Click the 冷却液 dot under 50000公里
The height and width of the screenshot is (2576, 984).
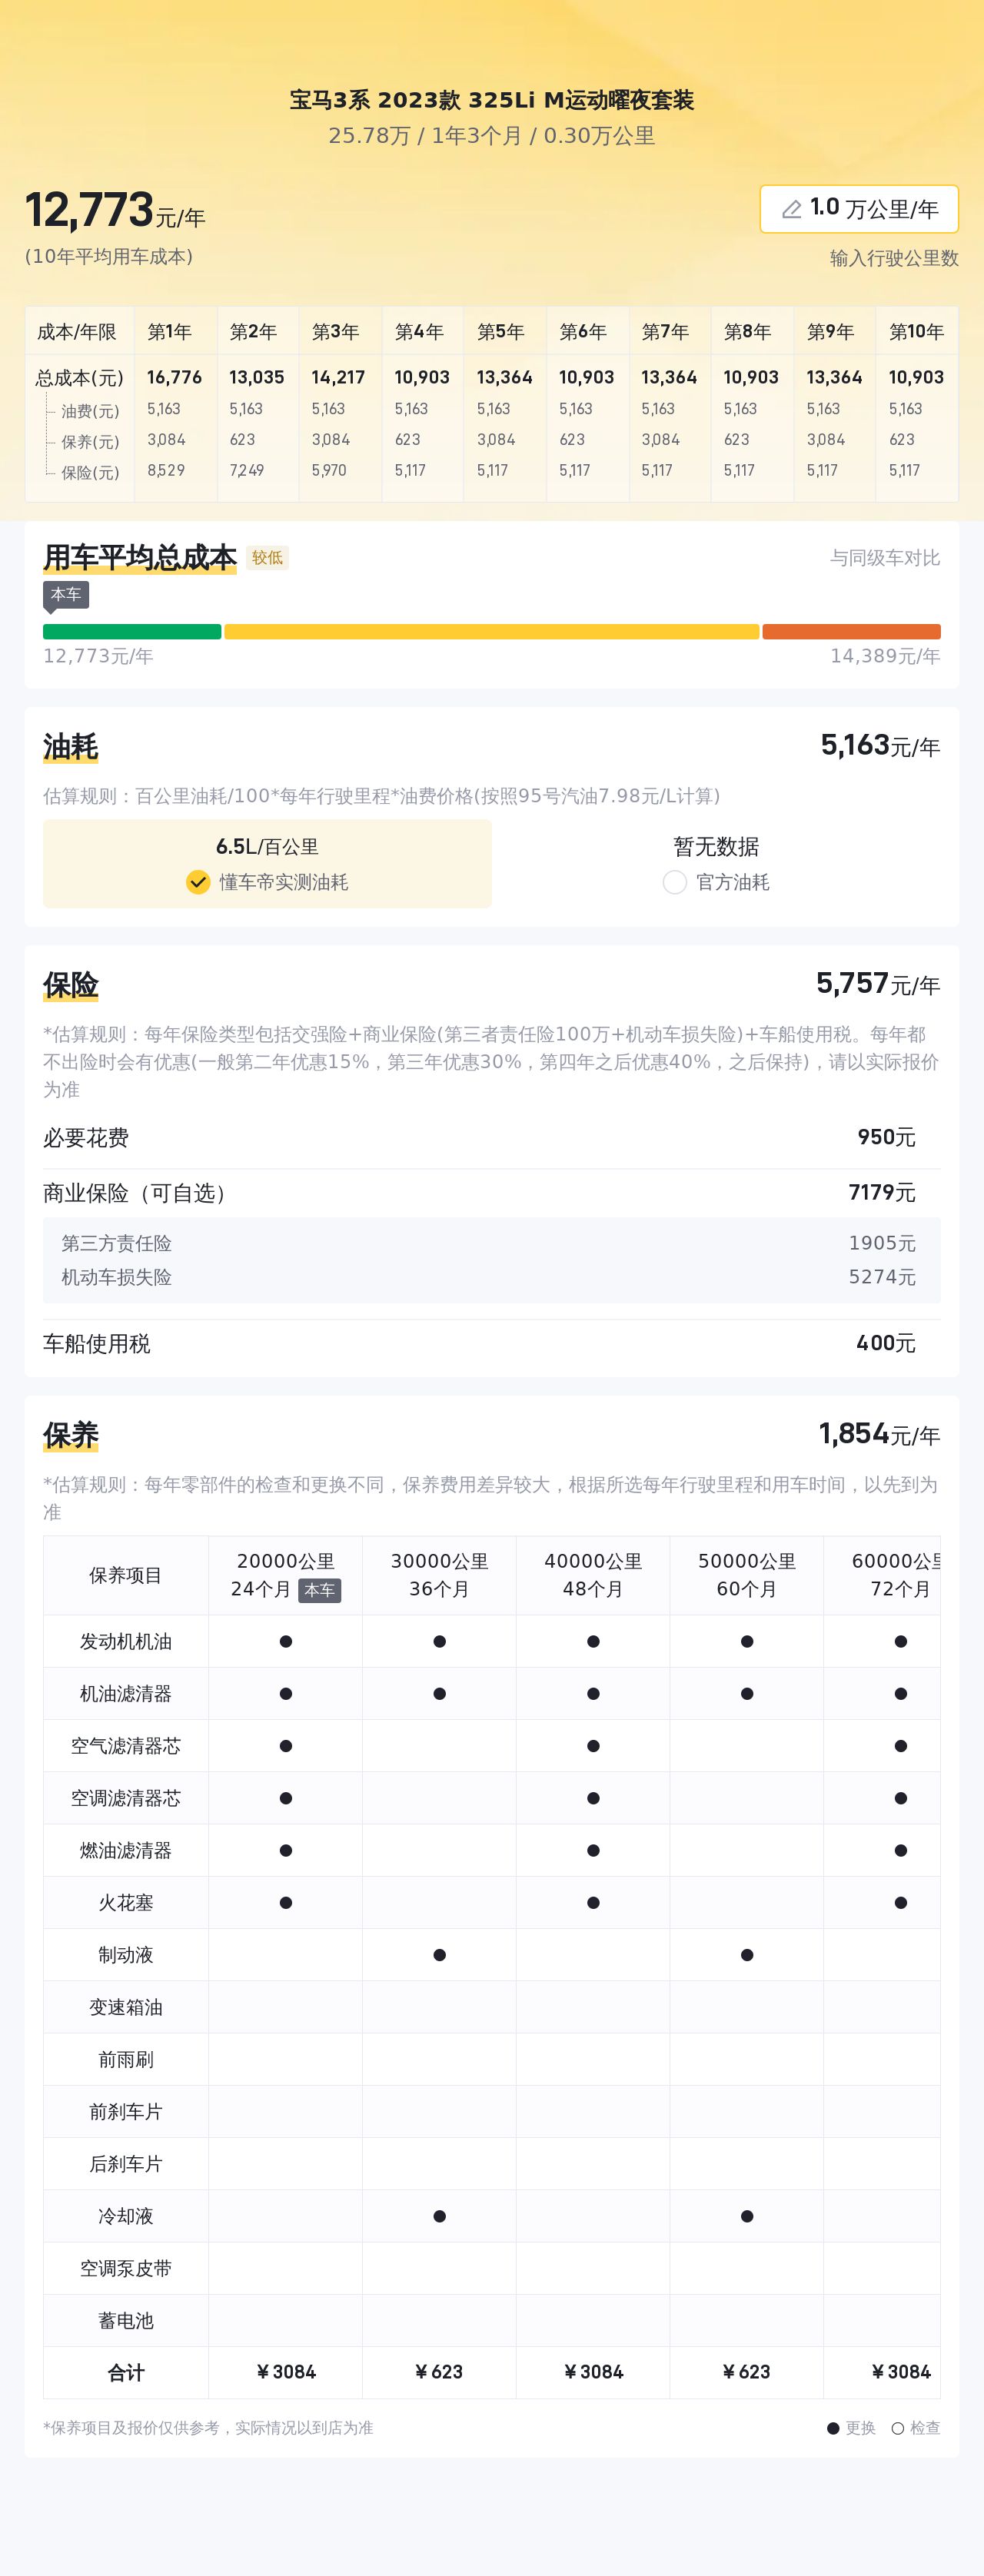click(747, 2216)
